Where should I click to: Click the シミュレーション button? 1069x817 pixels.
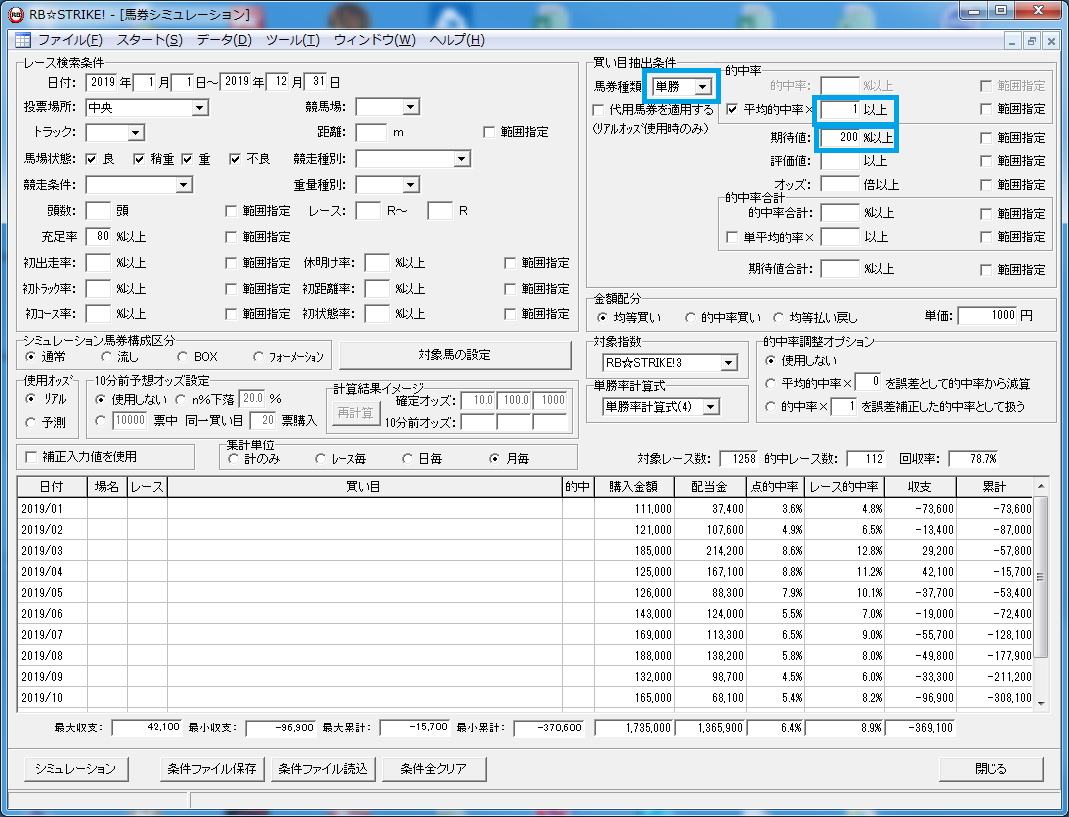tap(76, 769)
